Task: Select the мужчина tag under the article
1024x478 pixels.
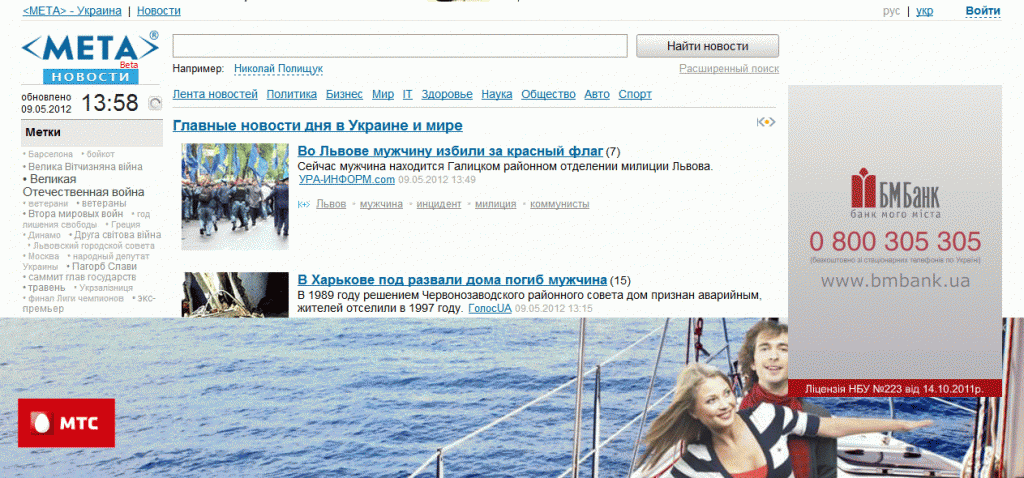Action: [381, 204]
